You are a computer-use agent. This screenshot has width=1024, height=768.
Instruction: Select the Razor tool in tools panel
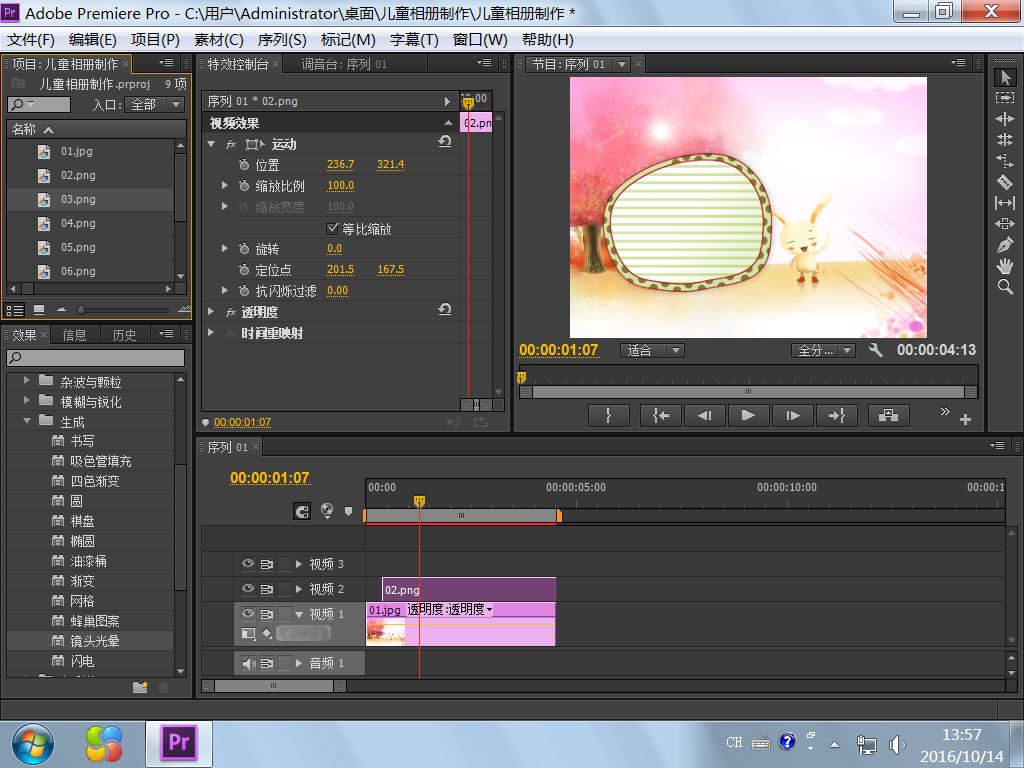coord(1005,182)
